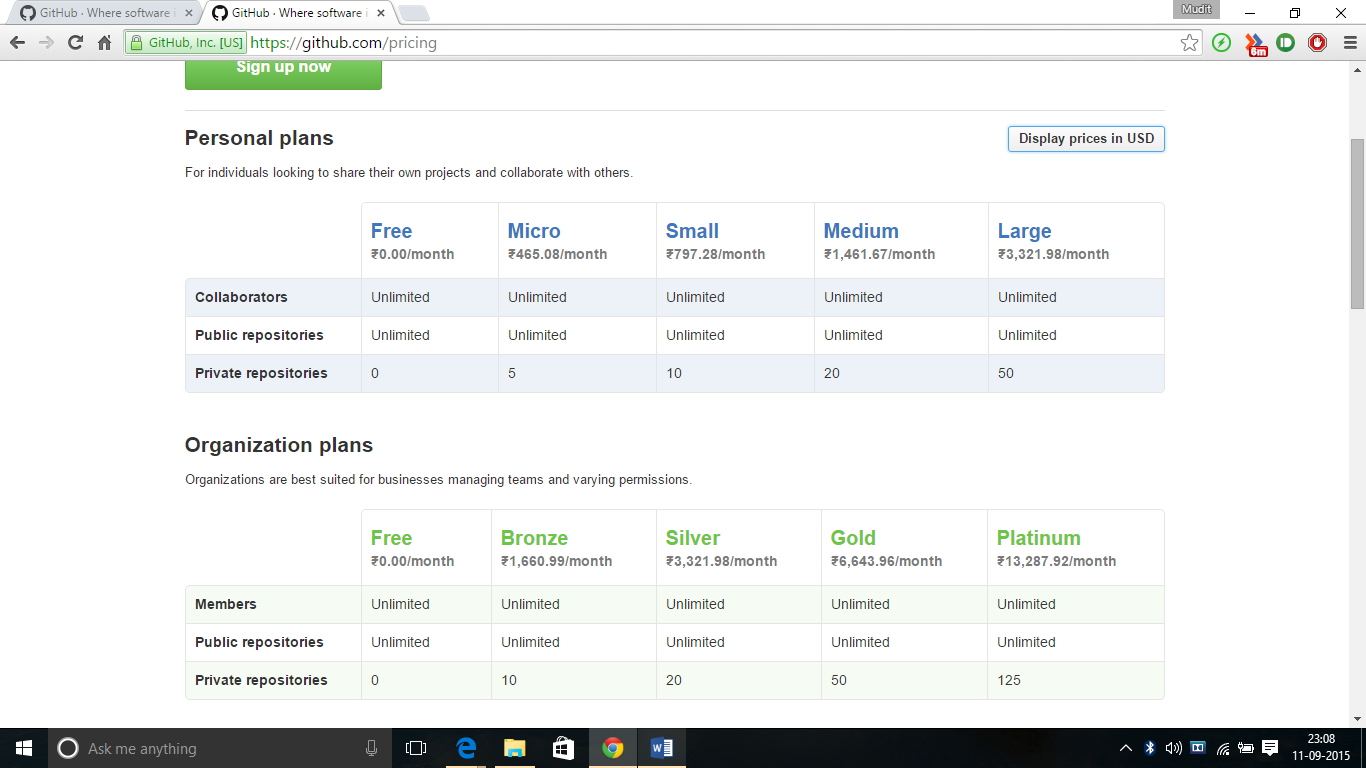1366x768 pixels.
Task: Open the green lightning bolt extension
Action: click(x=1221, y=43)
